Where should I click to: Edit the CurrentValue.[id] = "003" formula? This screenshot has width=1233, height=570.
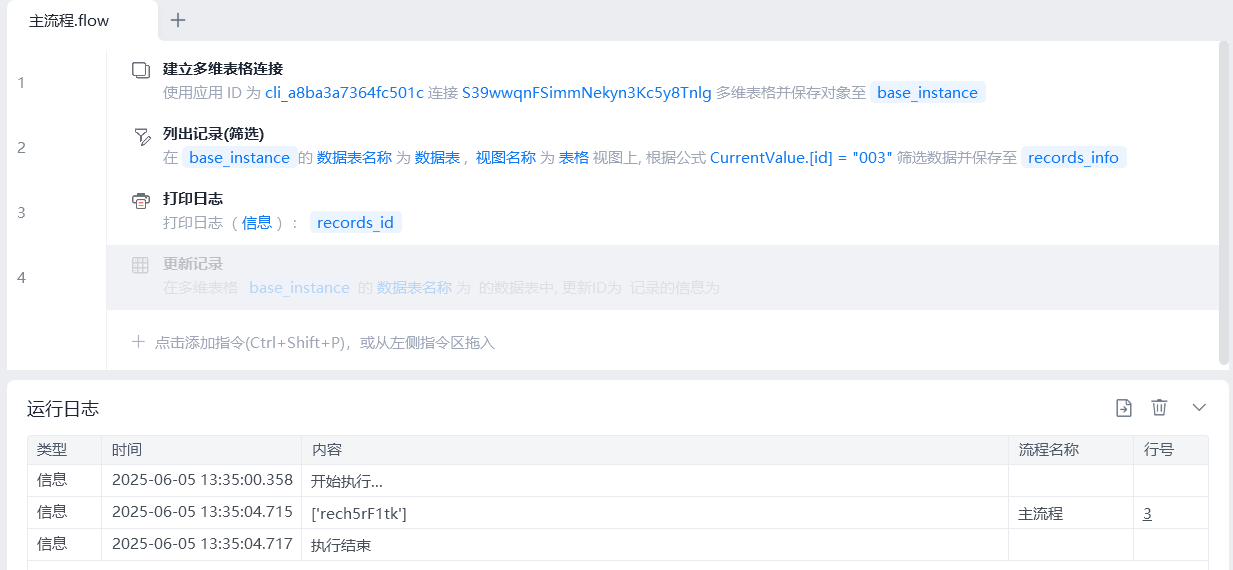(x=800, y=158)
